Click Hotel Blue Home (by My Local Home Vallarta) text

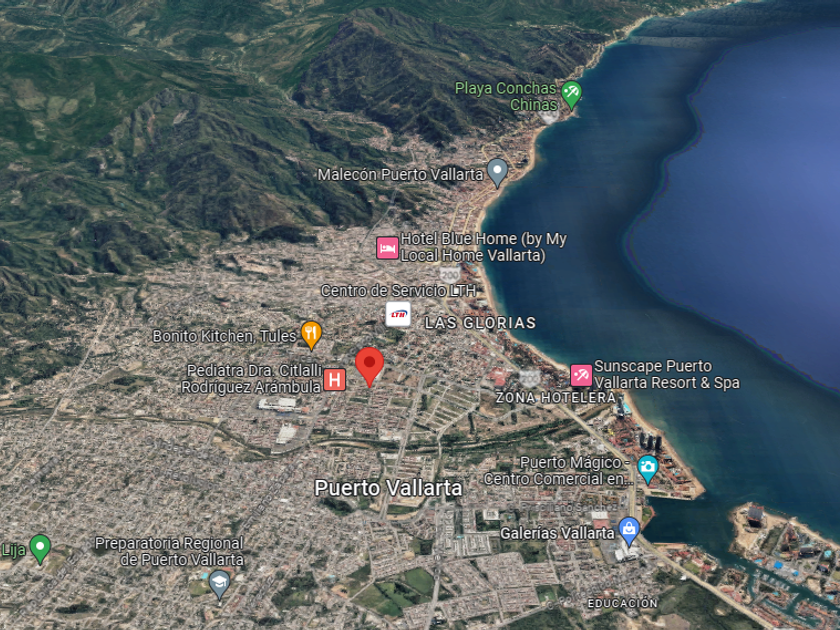click(x=484, y=247)
